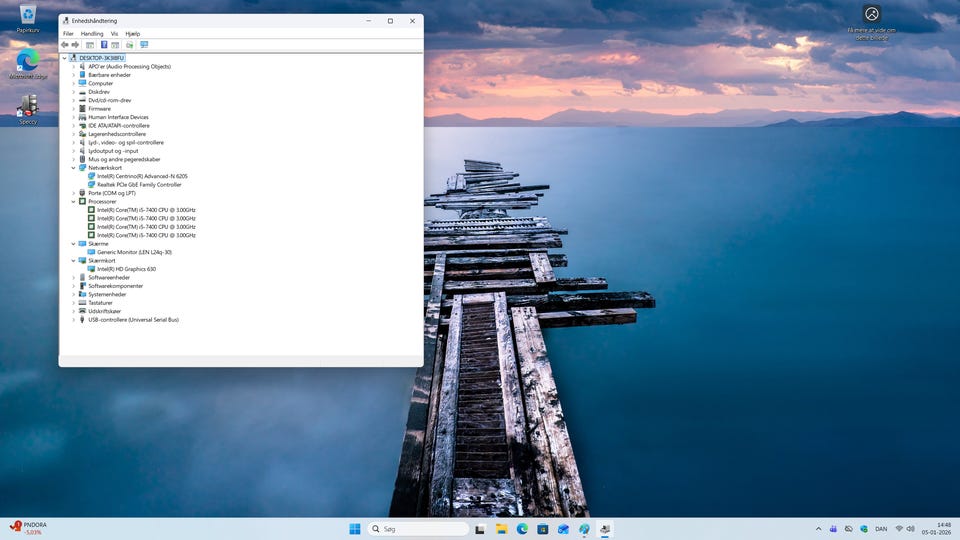The height and width of the screenshot is (540, 960).
Task: Open Microsoft Edge desktop shortcut
Action: [28, 64]
